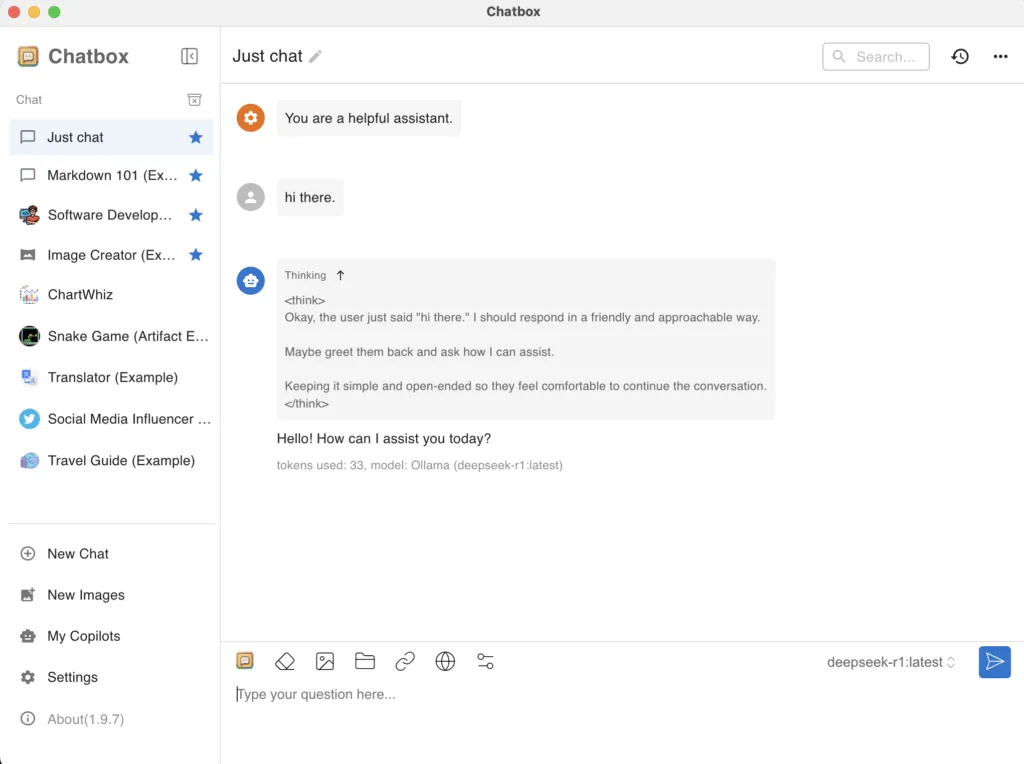Attach an image using the picture icon

[325, 661]
